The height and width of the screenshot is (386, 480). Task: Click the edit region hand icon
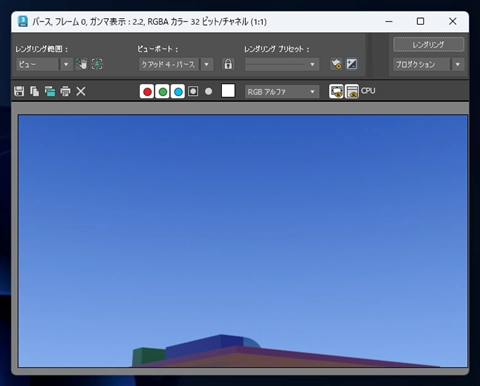[81, 64]
